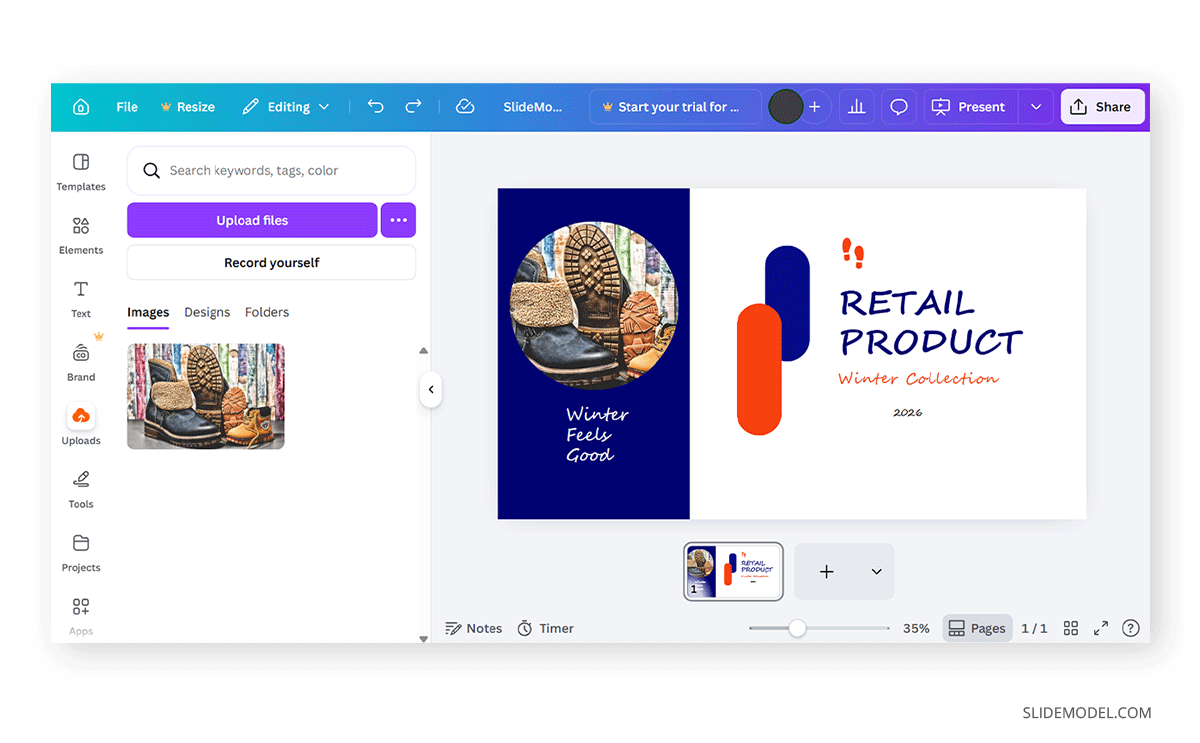Toggle the Notes panel

(474, 628)
